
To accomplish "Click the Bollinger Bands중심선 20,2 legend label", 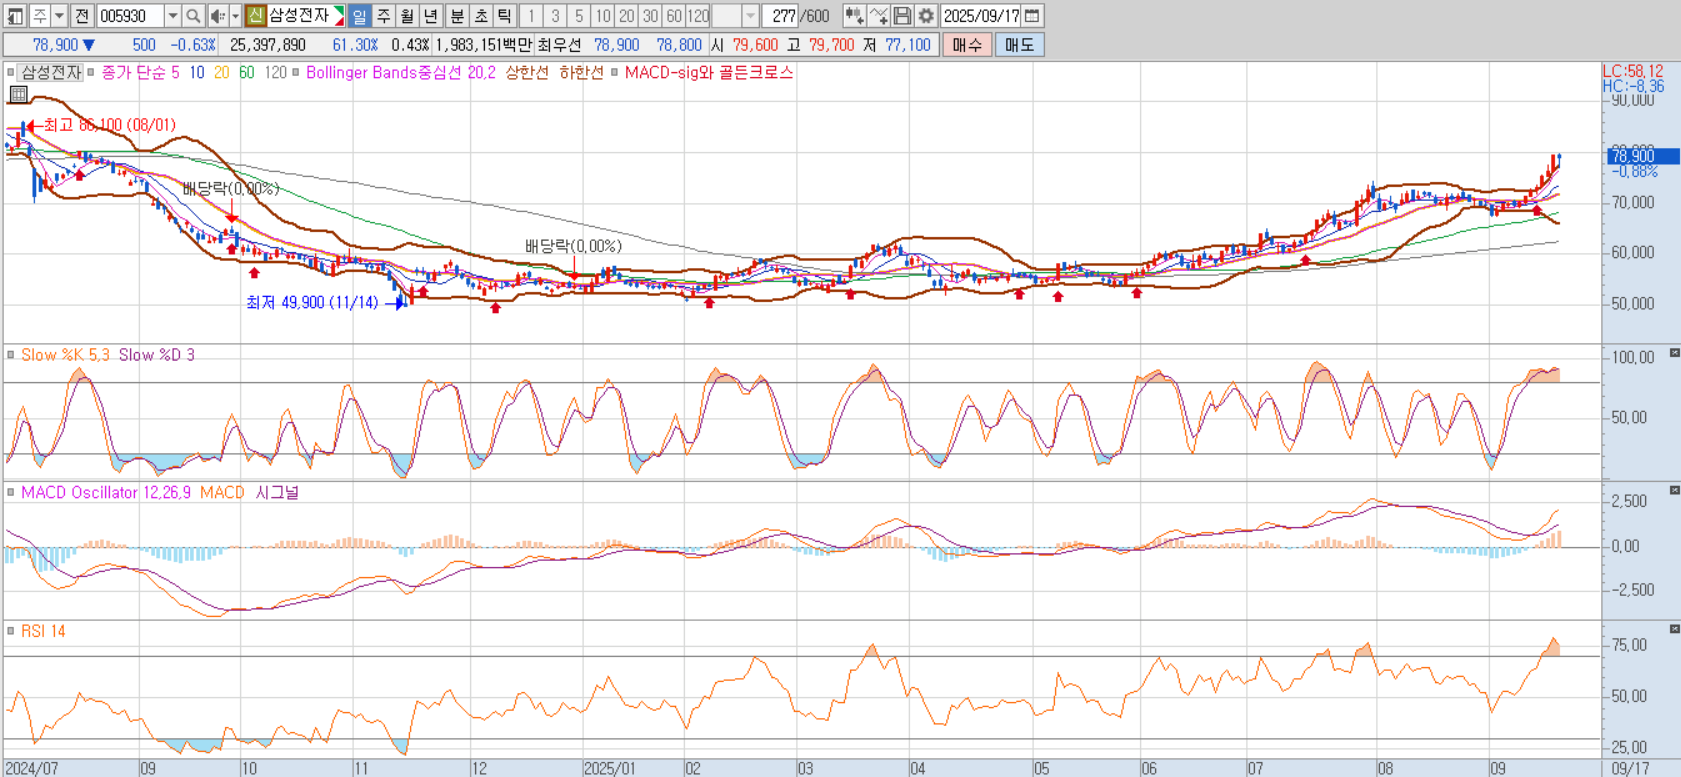I will 400,72.
